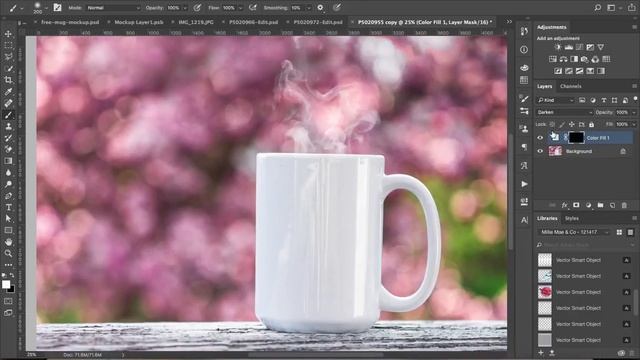The width and height of the screenshot is (640, 360).
Task: Open the Darken blend mode dropdown
Action: [x=564, y=112]
